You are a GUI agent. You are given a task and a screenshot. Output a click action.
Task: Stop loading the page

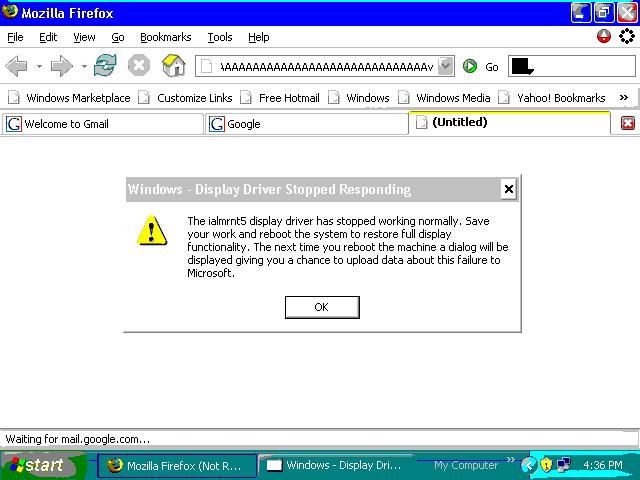[139, 67]
